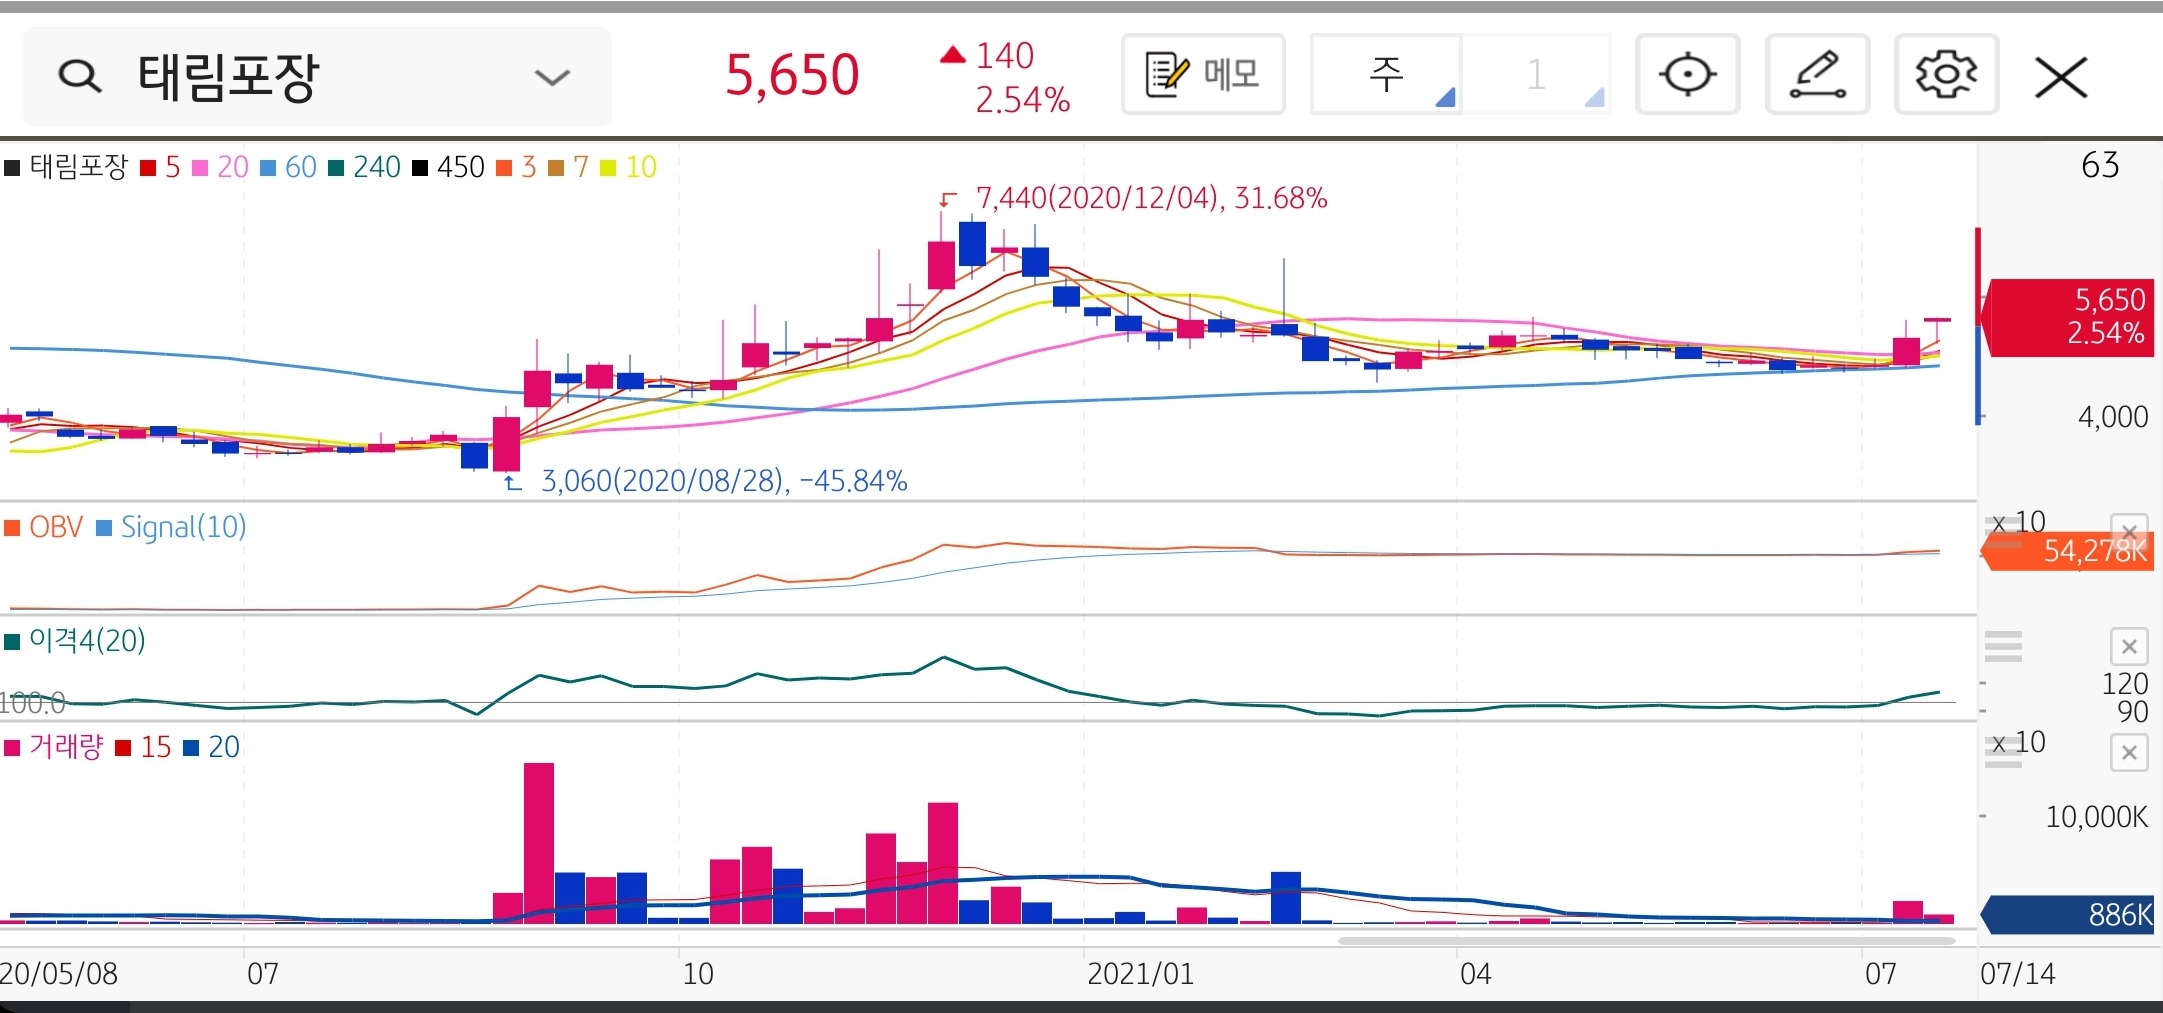Select the Signal(10) indicator label
The width and height of the screenshot is (2163, 1013).
(x=171, y=527)
